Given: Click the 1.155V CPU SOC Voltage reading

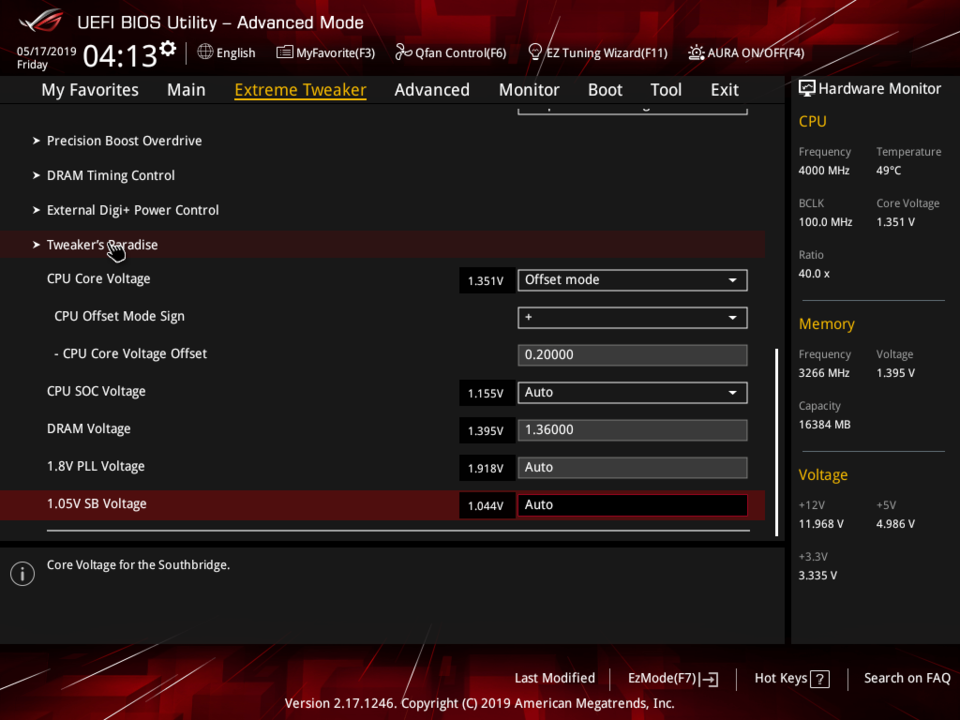Looking at the screenshot, I should (486, 393).
